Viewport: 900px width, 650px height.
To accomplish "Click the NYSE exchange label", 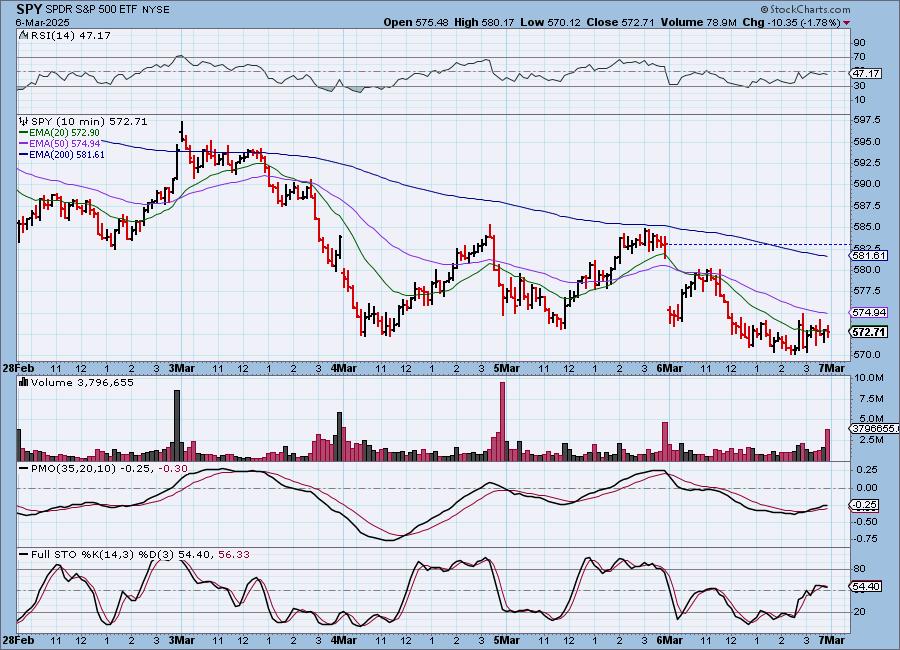I will 154,10.
